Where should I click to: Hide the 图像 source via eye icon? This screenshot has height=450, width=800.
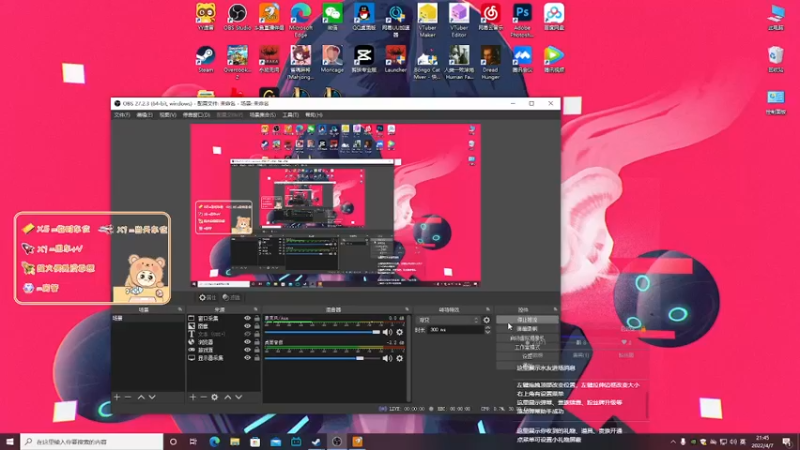247,326
